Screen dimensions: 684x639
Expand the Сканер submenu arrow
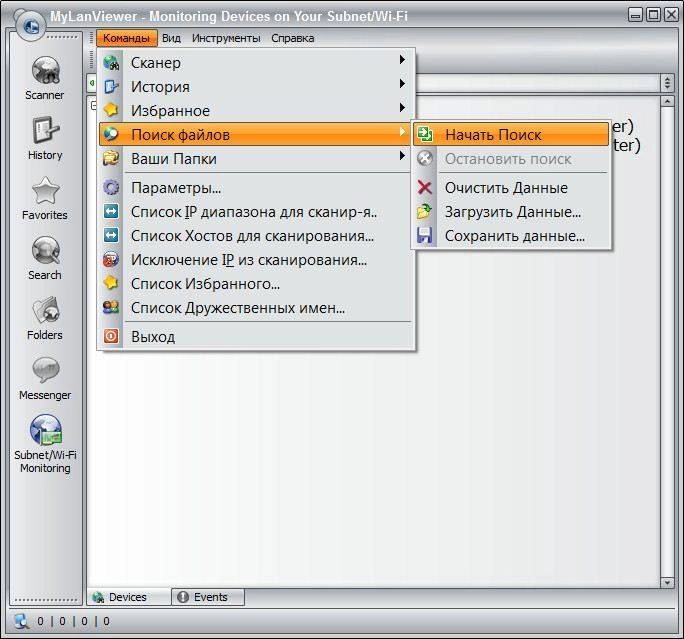tap(402, 60)
